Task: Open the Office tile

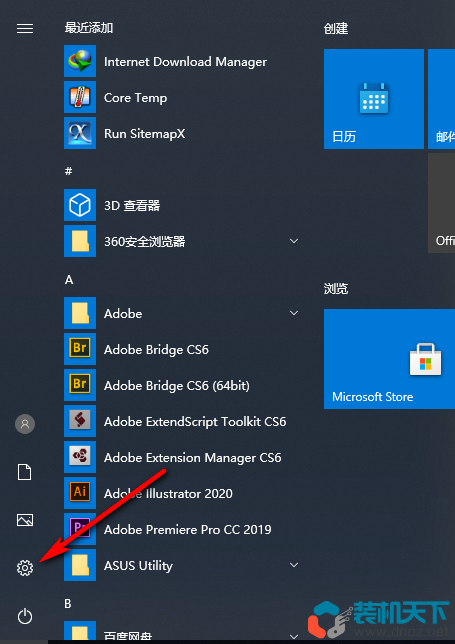Action: pos(441,203)
